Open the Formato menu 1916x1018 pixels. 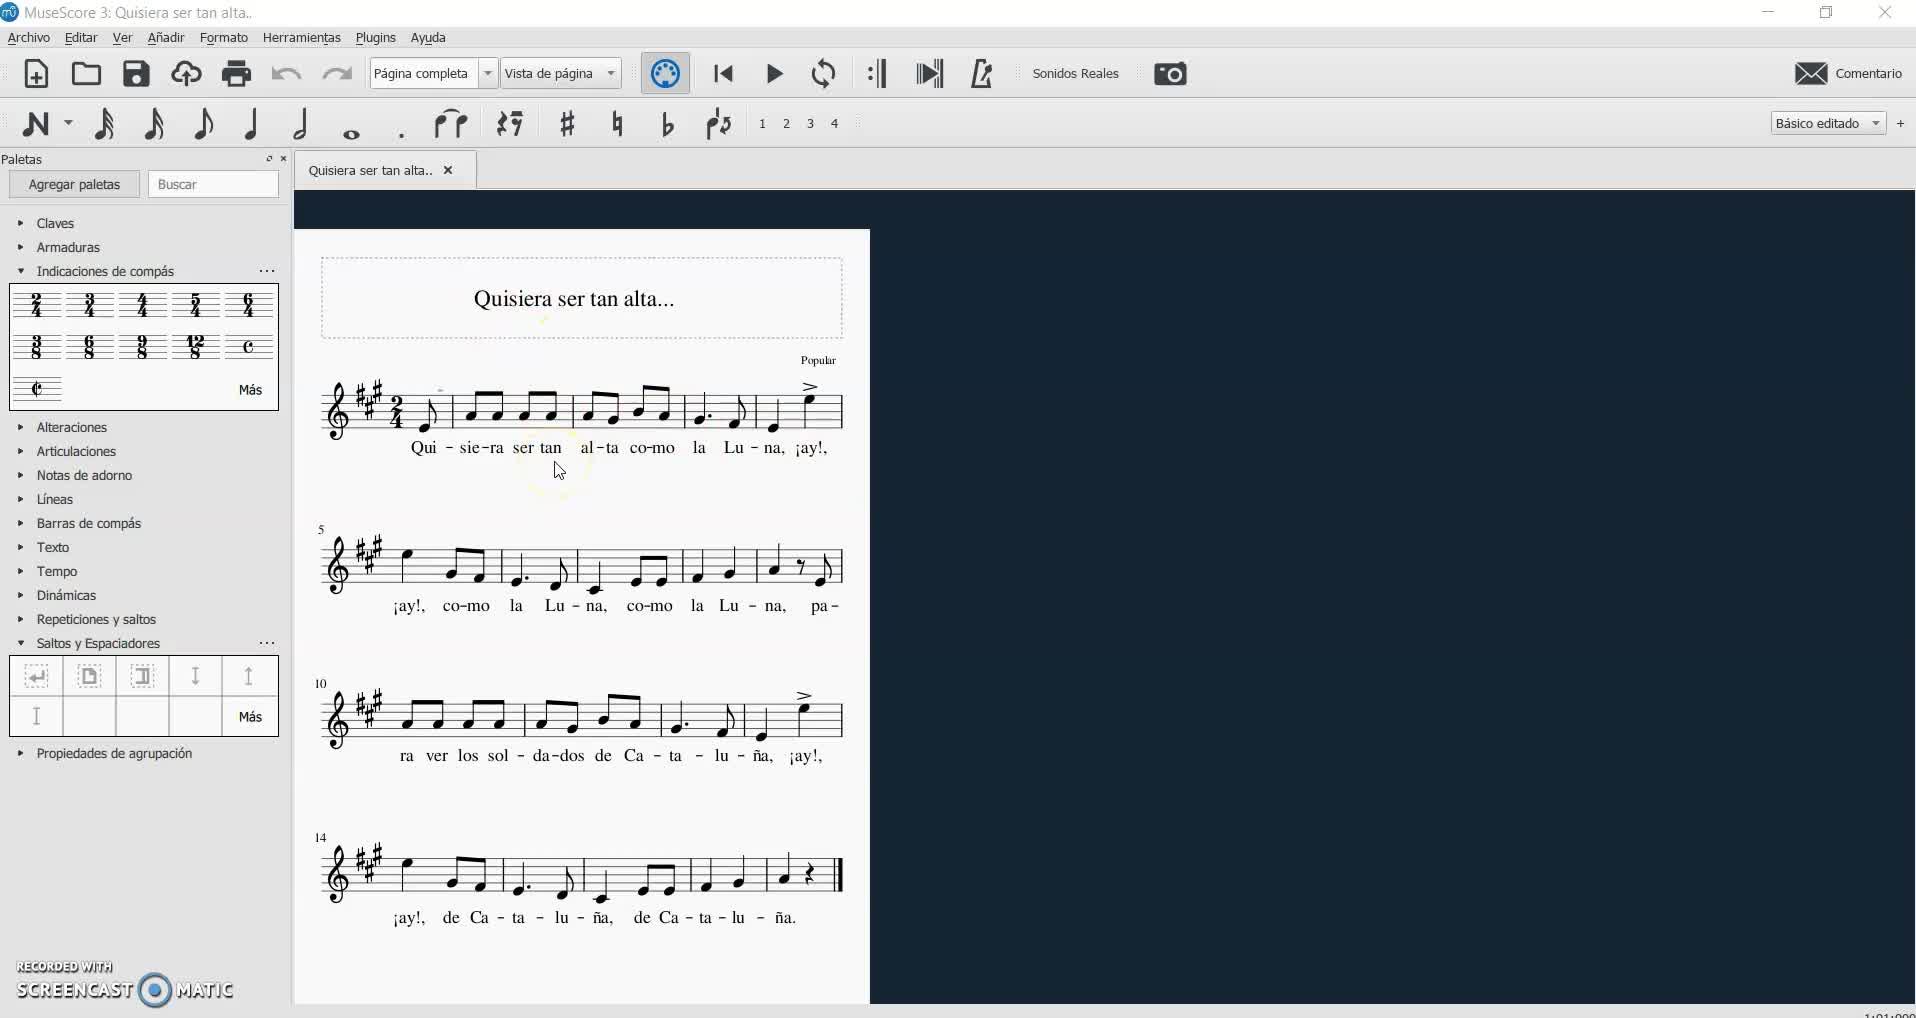[x=224, y=38]
